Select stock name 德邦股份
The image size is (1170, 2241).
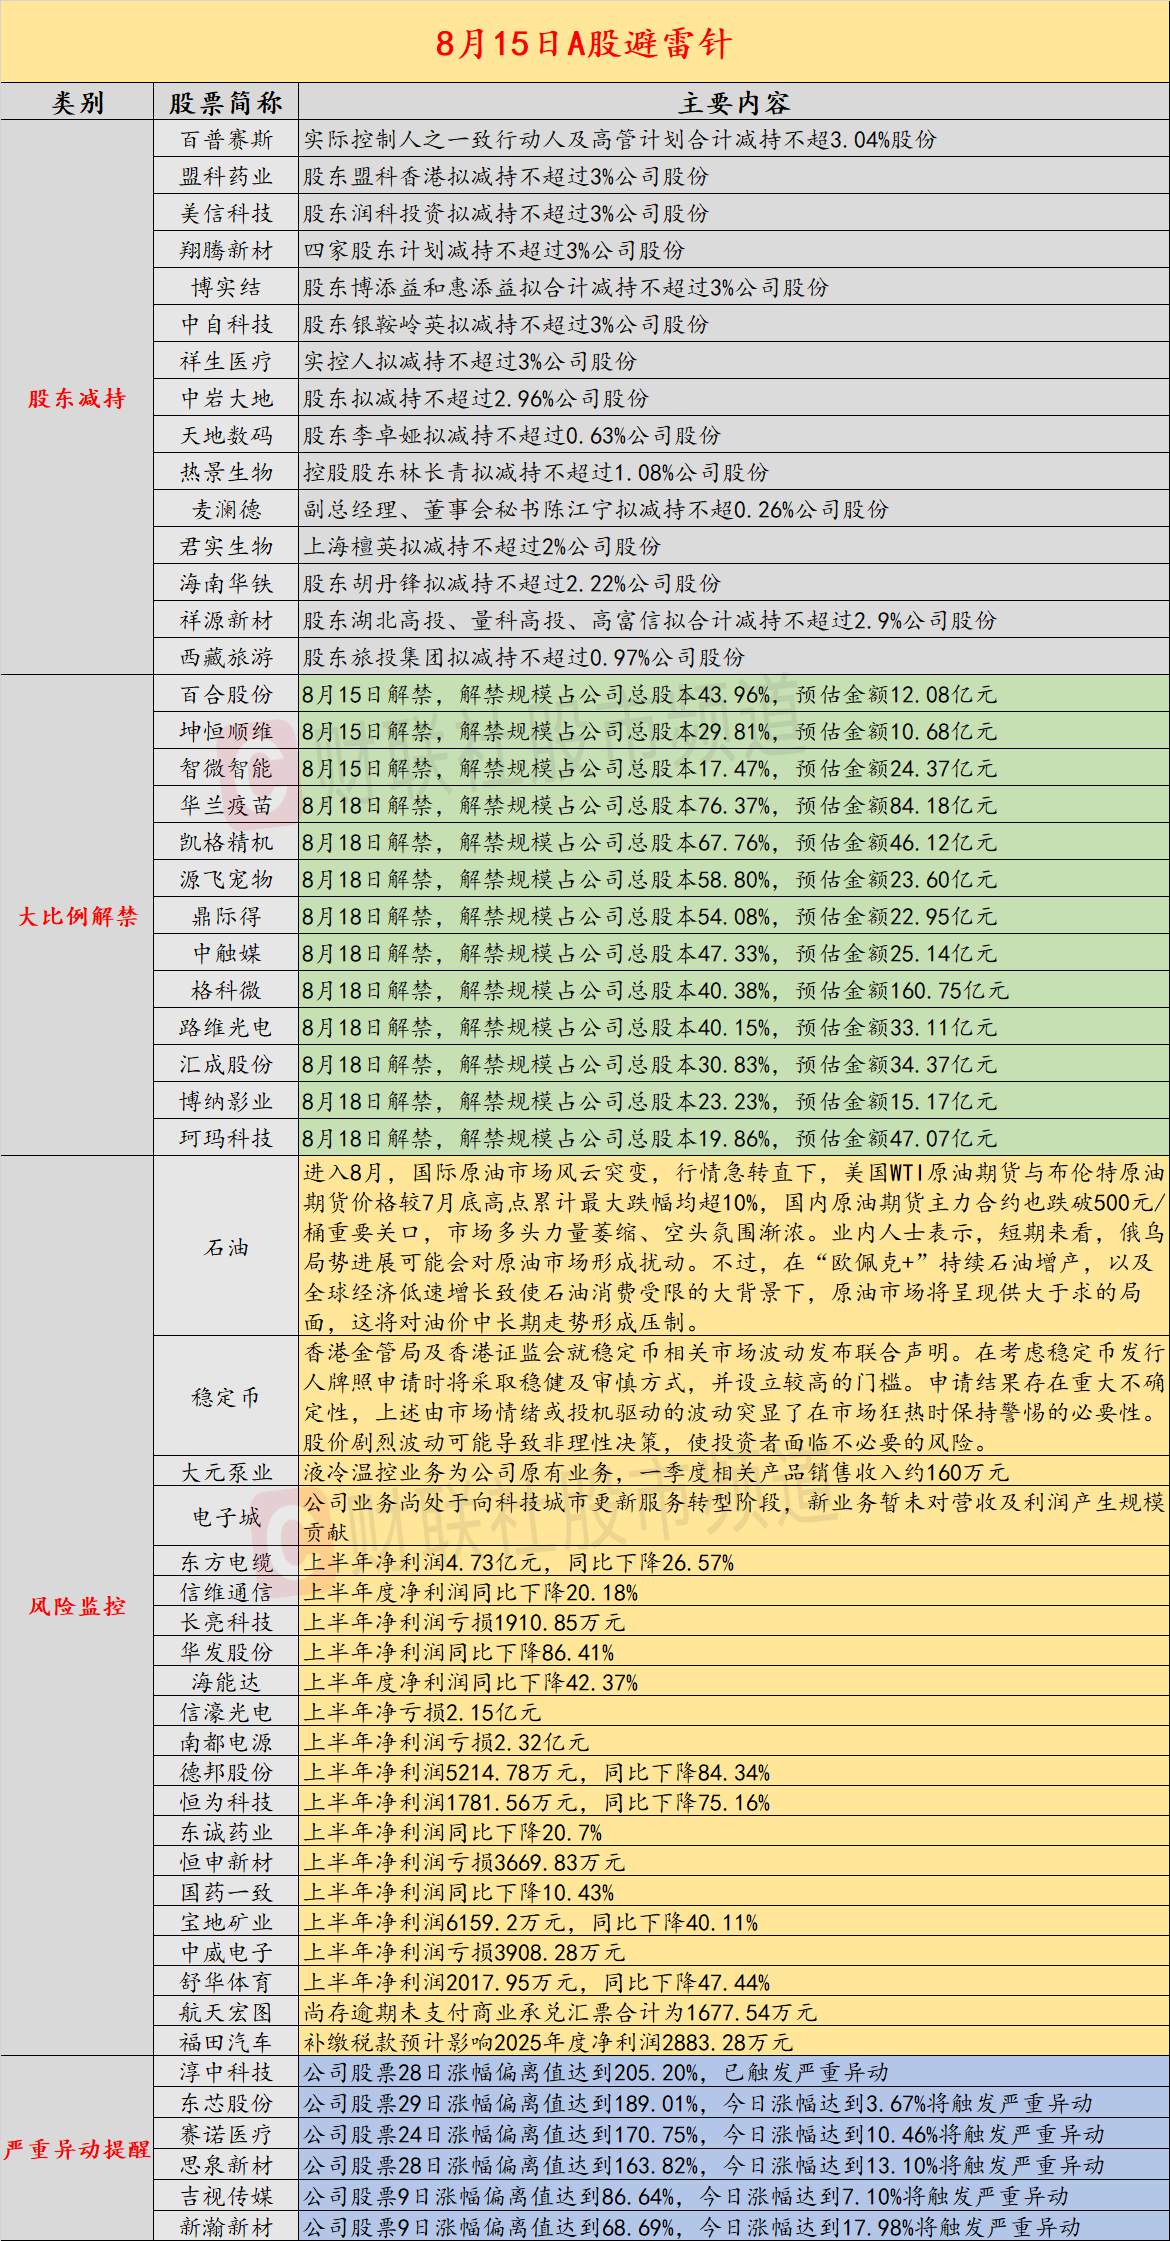(x=226, y=1772)
